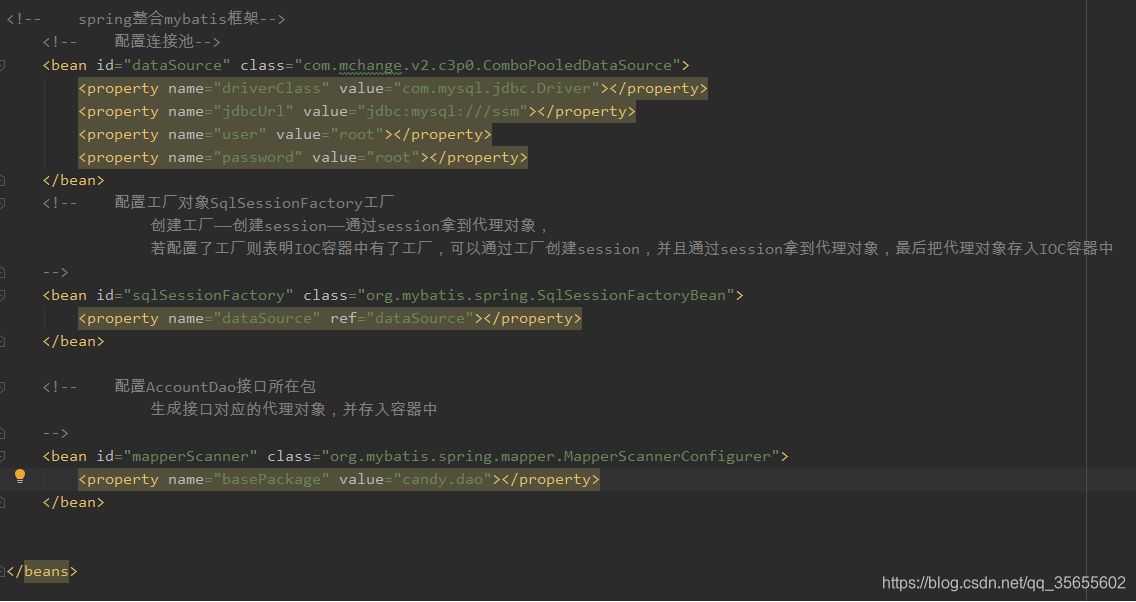Collapse the dataSource bean fold marker

point(2,65)
